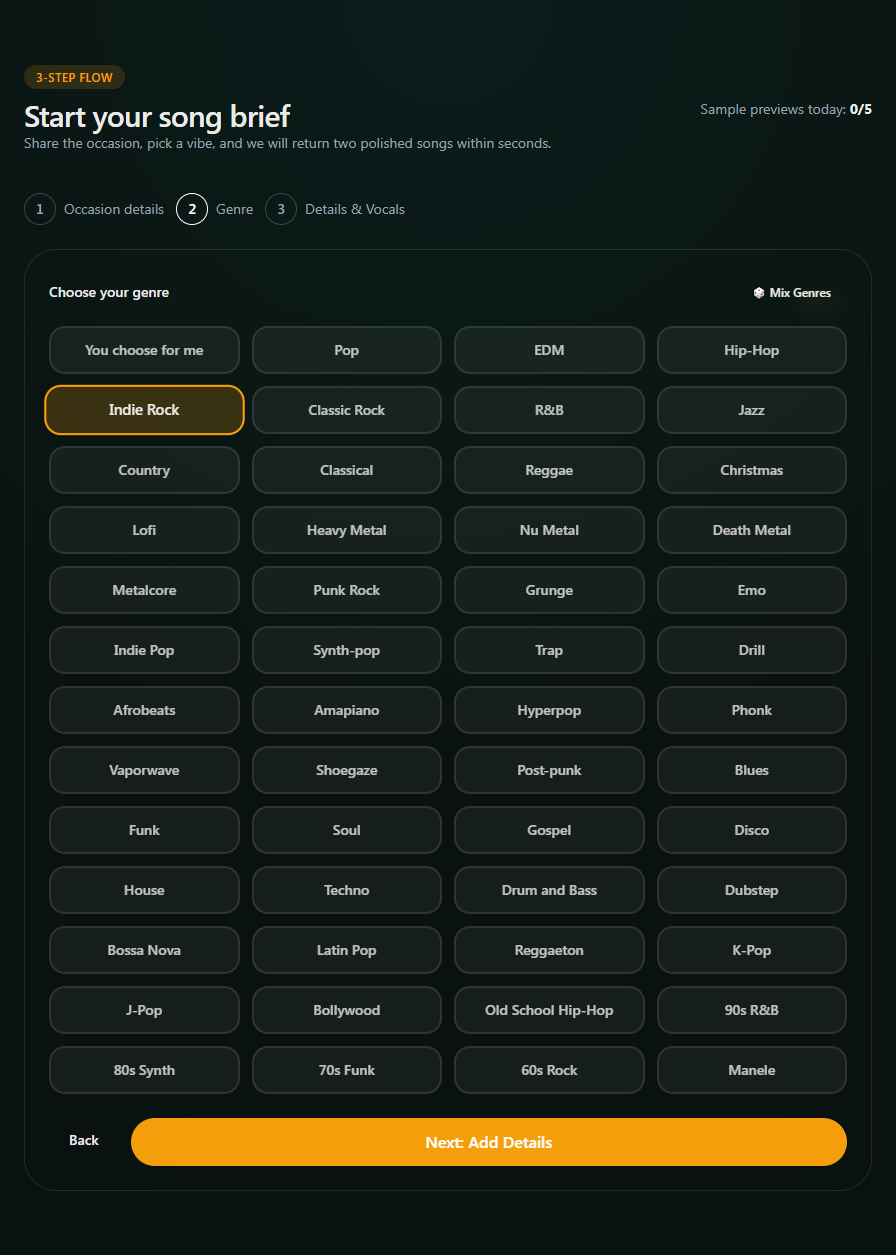
Task: Click the Mix Genres dice icon
Action: pos(759,293)
